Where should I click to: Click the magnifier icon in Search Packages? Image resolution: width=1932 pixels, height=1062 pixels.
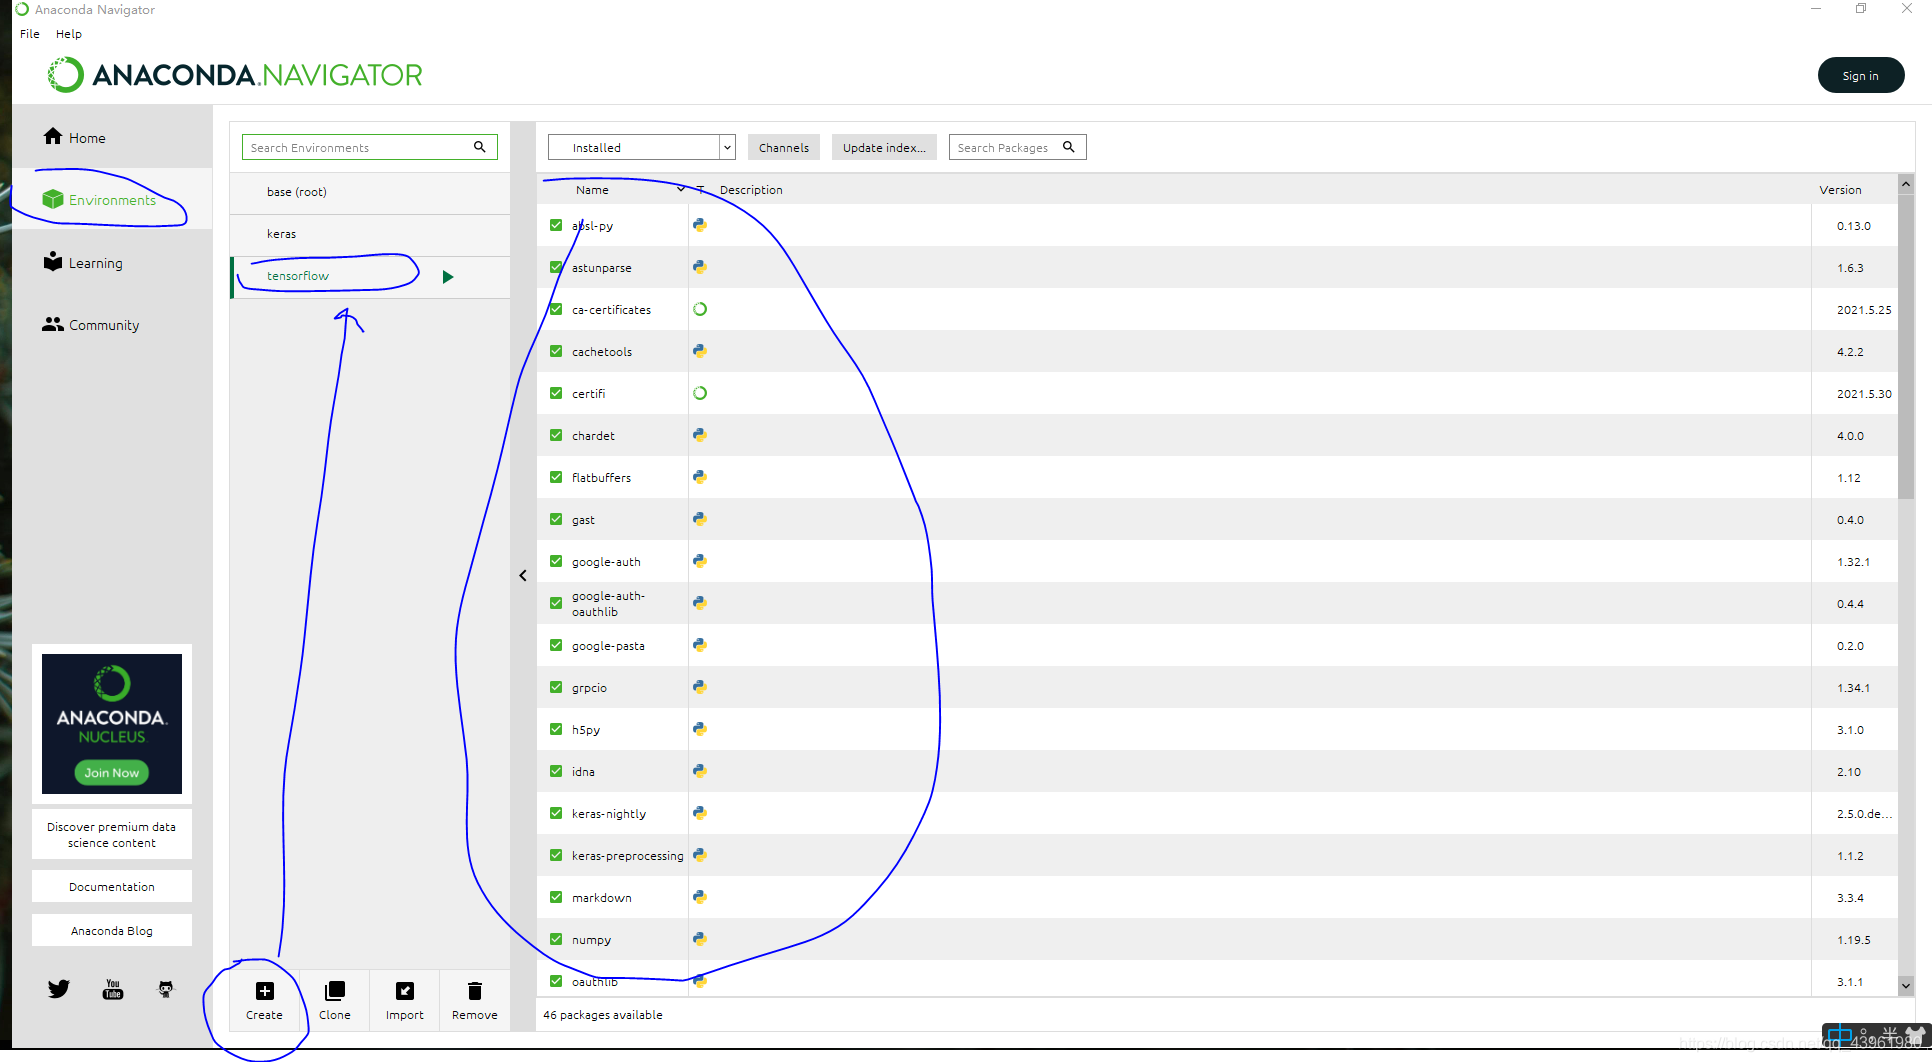(x=1069, y=147)
